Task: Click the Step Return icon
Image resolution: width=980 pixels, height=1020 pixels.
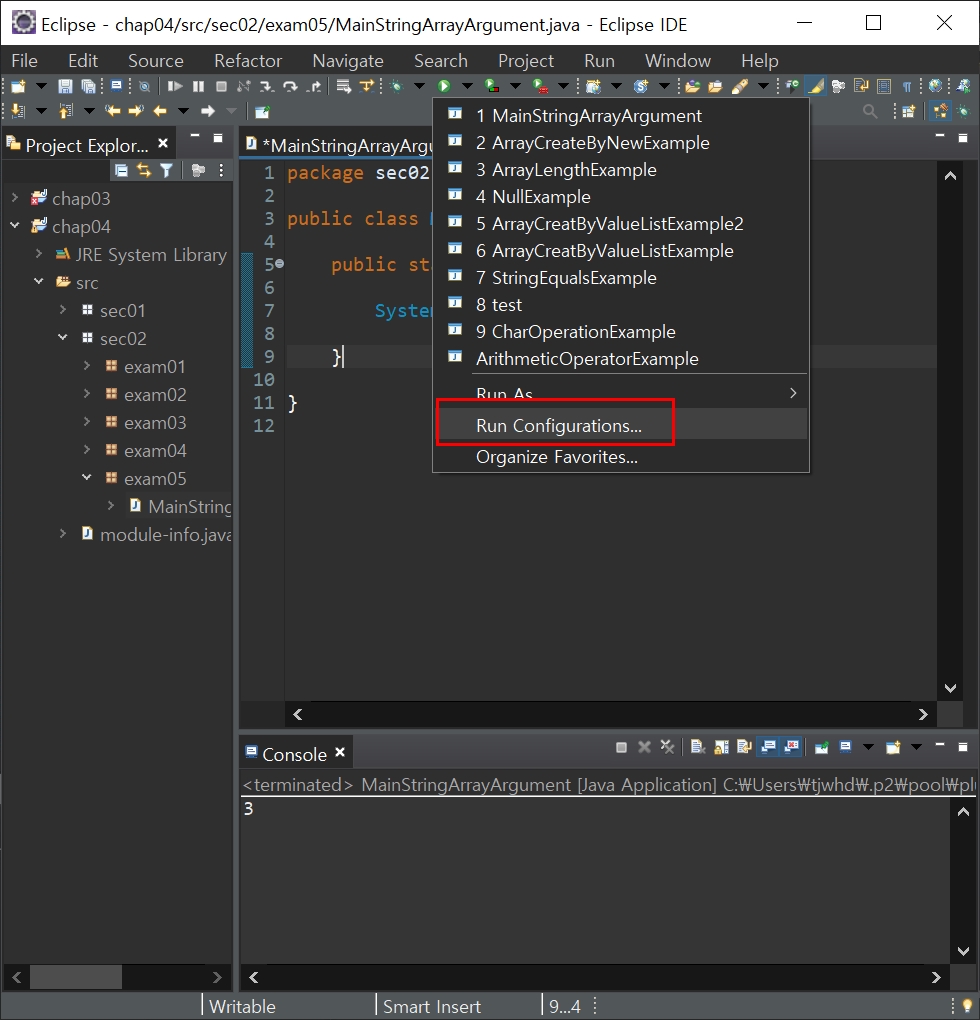Action: click(313, 86)
